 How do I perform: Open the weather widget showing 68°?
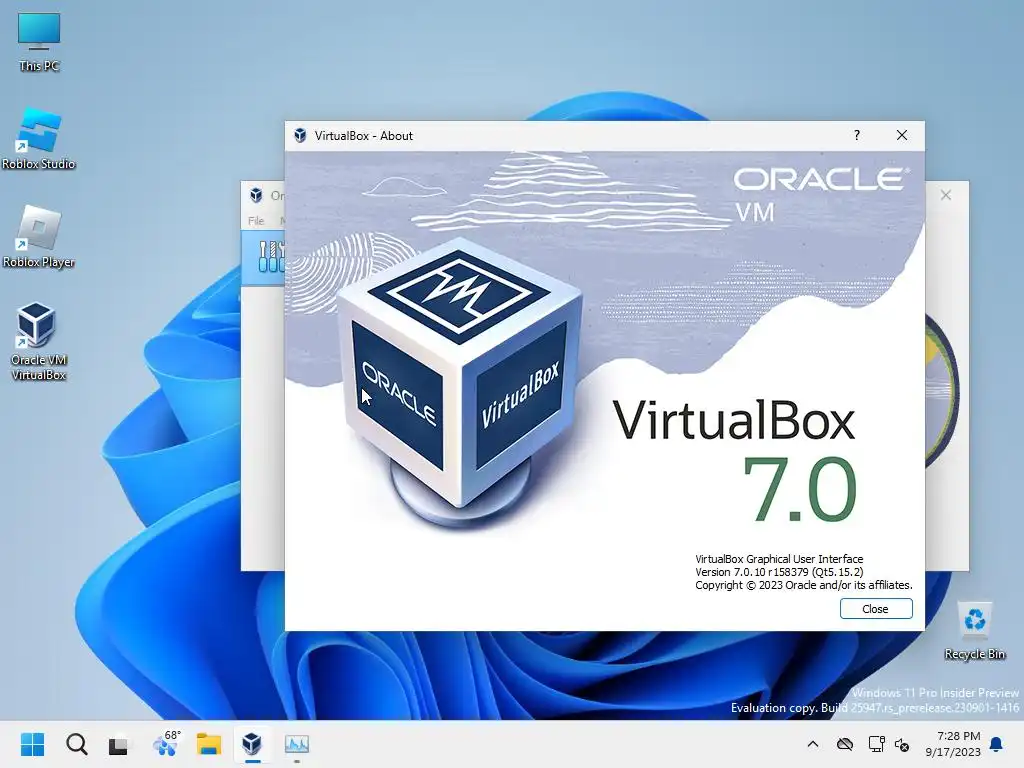[165, 743]
